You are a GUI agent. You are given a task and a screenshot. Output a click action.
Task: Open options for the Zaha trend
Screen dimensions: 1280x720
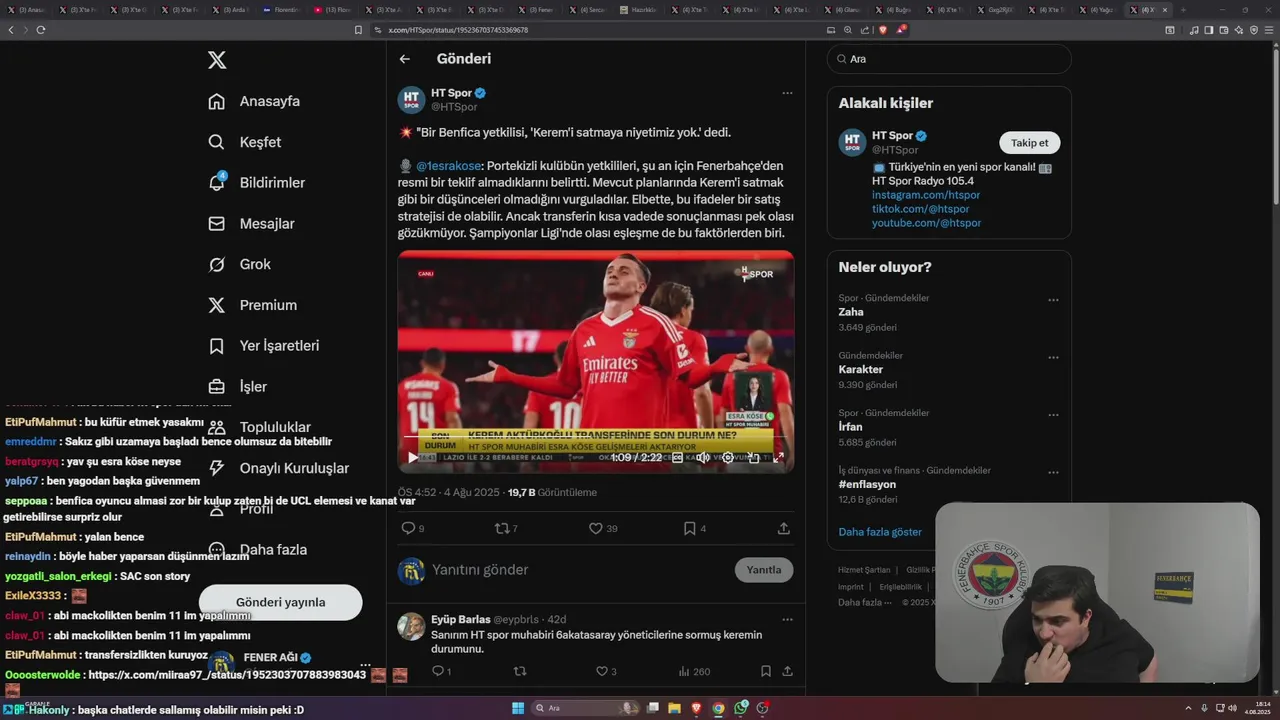point(1053,300)
